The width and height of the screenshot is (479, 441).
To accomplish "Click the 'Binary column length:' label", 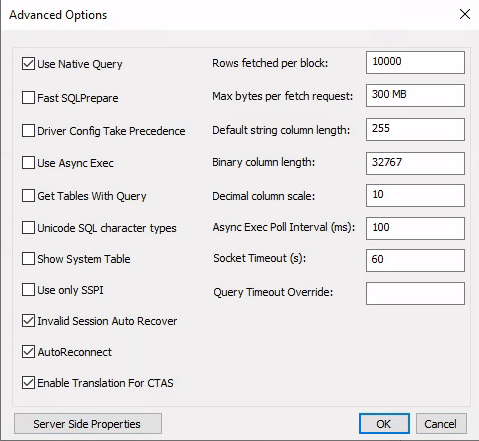I will tap(263, 162).
